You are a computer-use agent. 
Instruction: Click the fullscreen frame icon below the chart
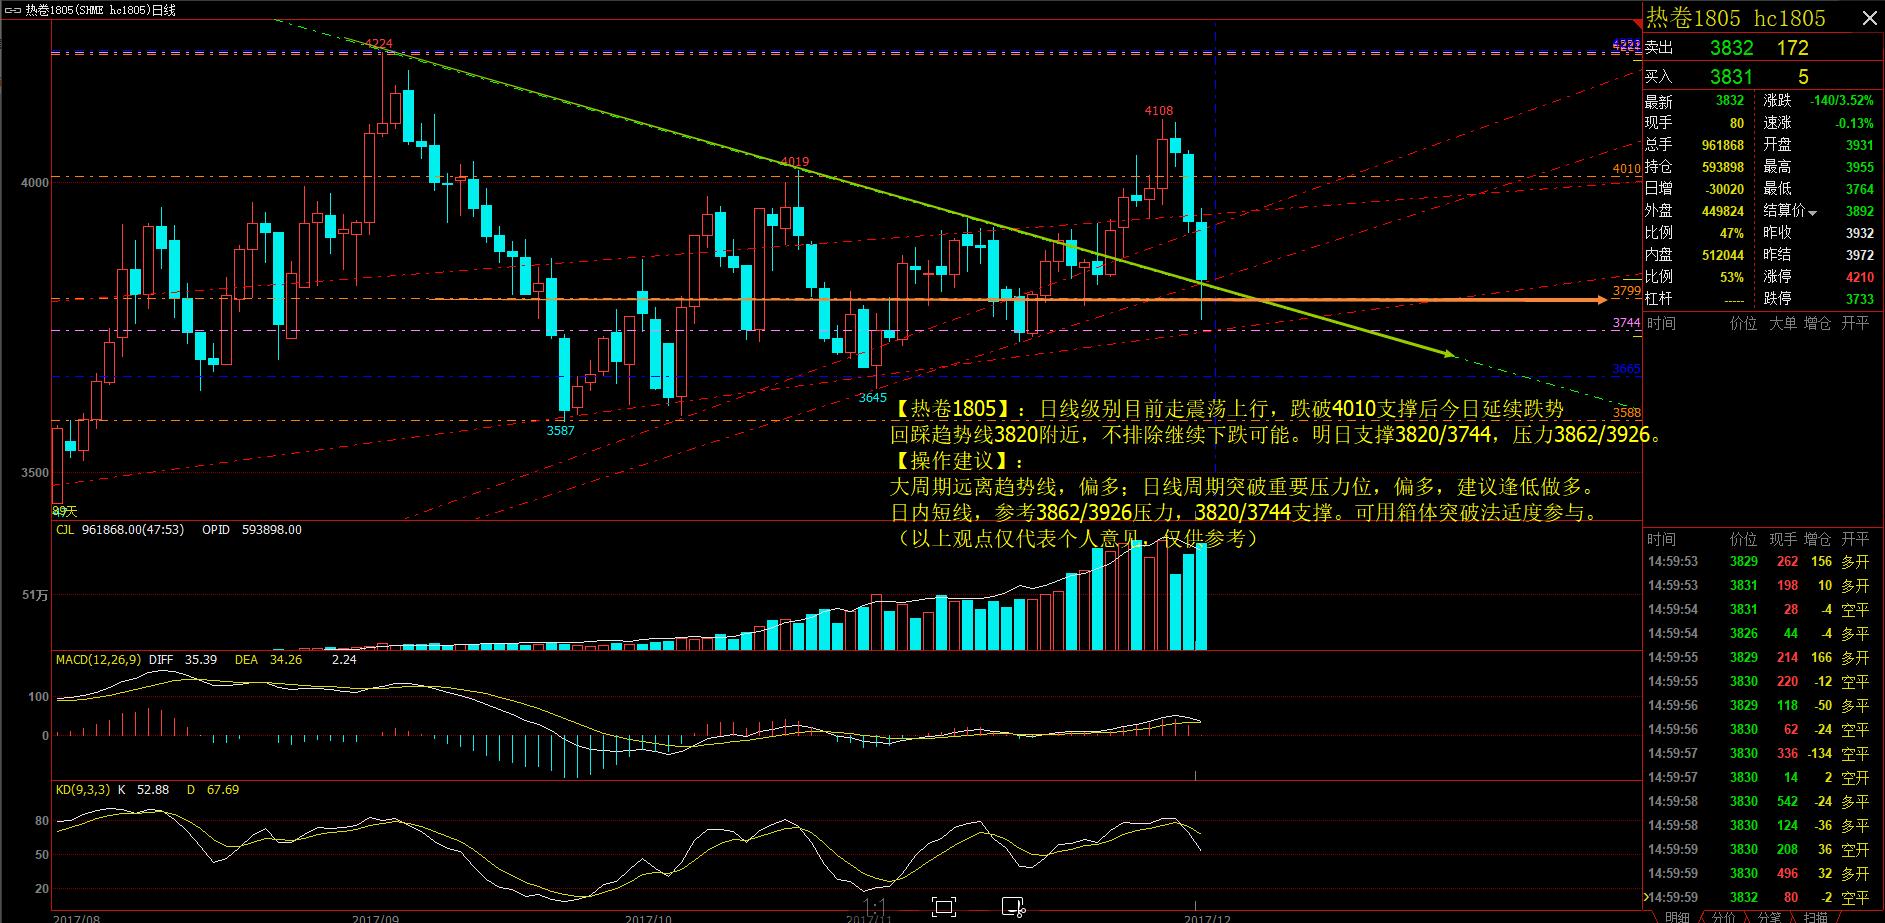(943, 907)
